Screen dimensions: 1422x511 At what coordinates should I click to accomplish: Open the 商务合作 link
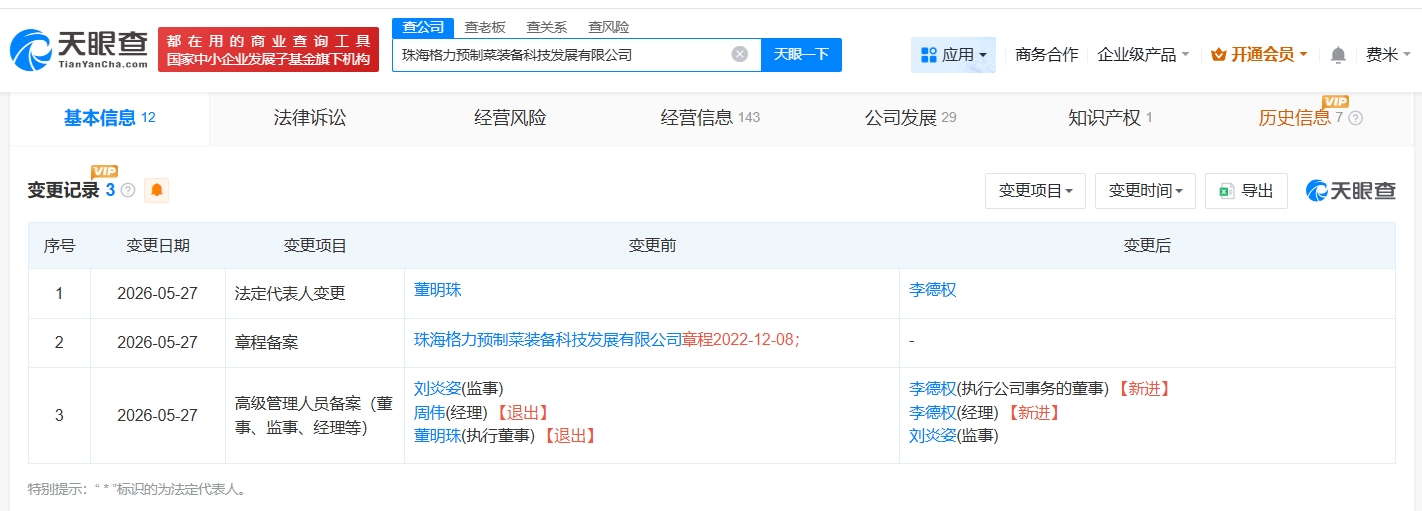pos(1046,55)
